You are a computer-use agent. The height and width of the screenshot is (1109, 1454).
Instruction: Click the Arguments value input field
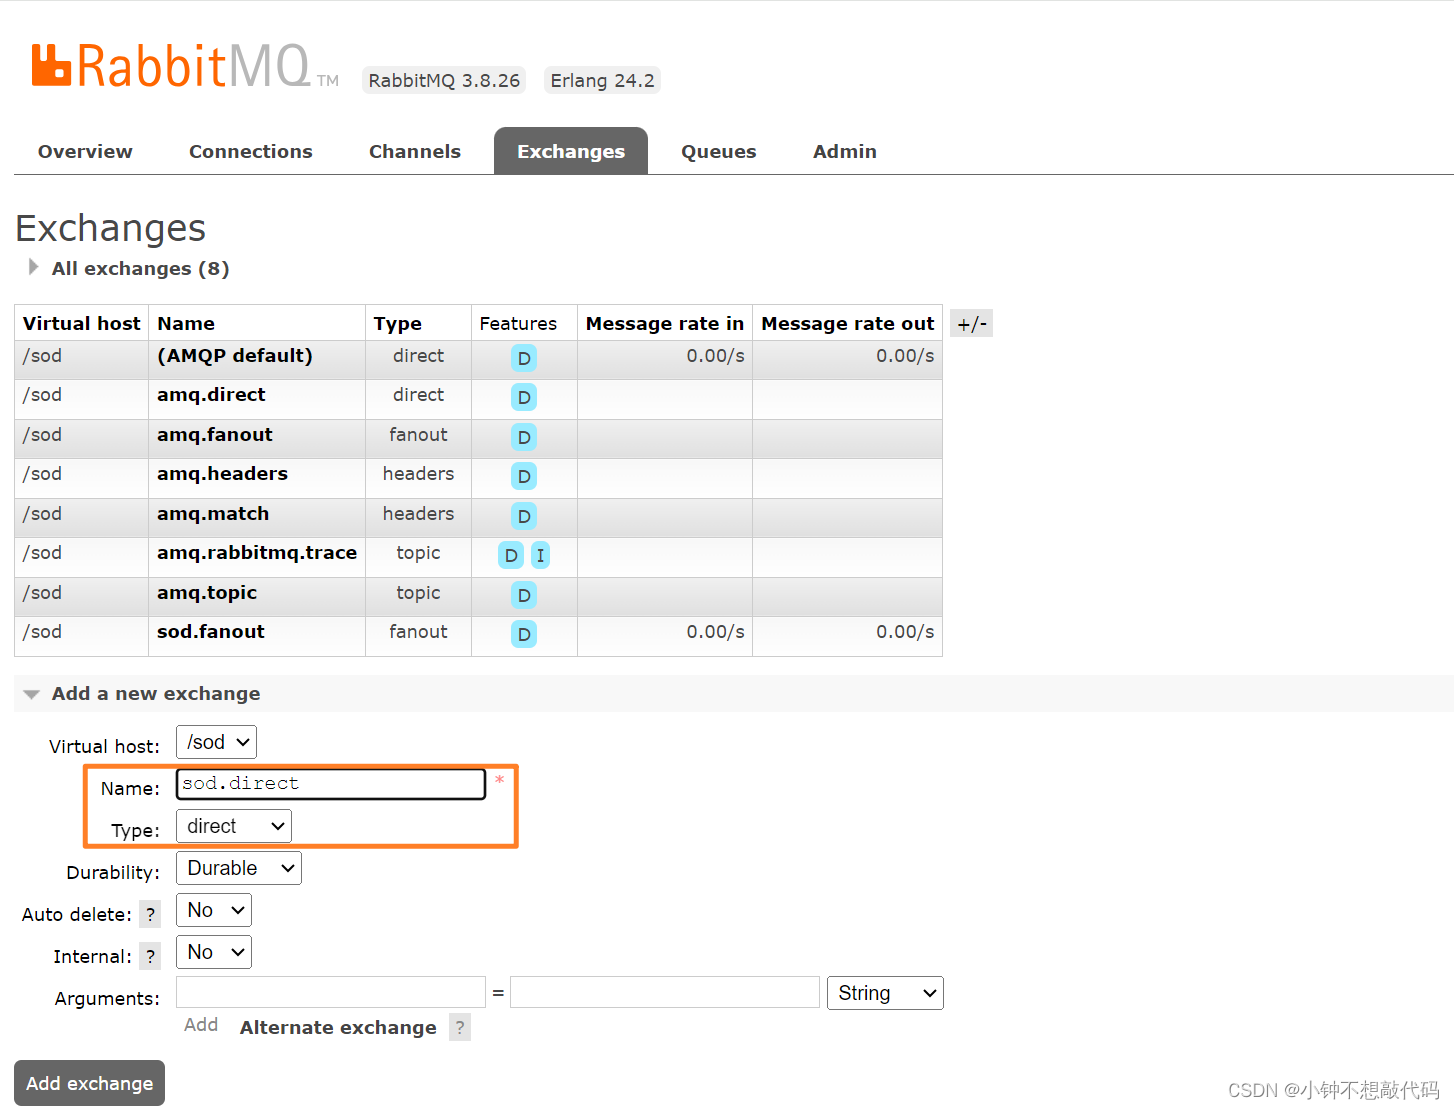tap(665, 992)
